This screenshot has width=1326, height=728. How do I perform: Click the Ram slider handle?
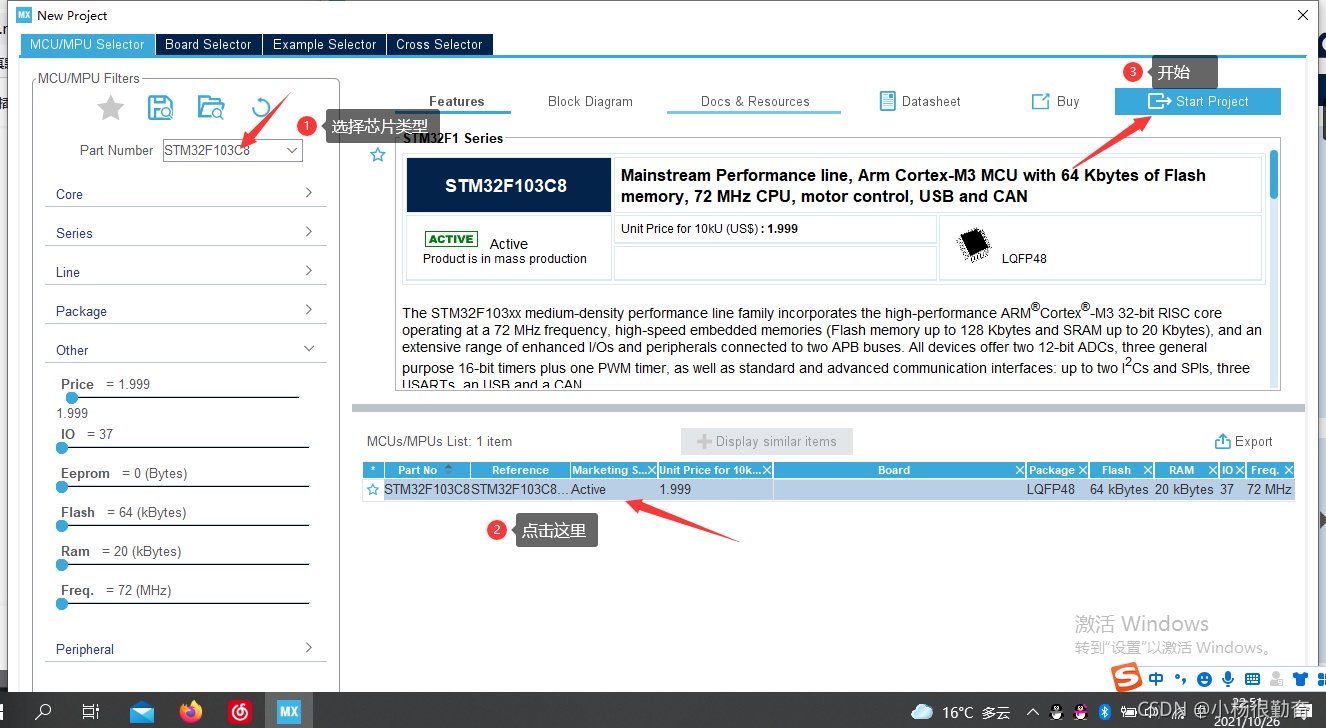click(62, 564)
